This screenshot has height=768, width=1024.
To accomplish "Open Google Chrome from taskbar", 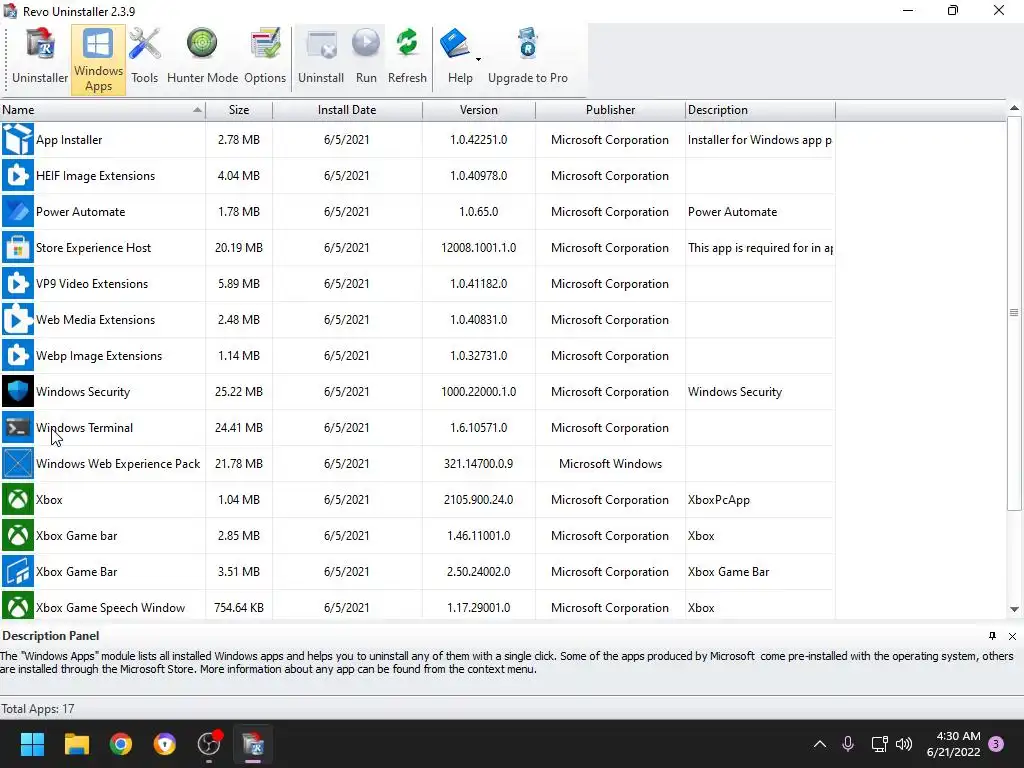I will click(x=121, y=744).
